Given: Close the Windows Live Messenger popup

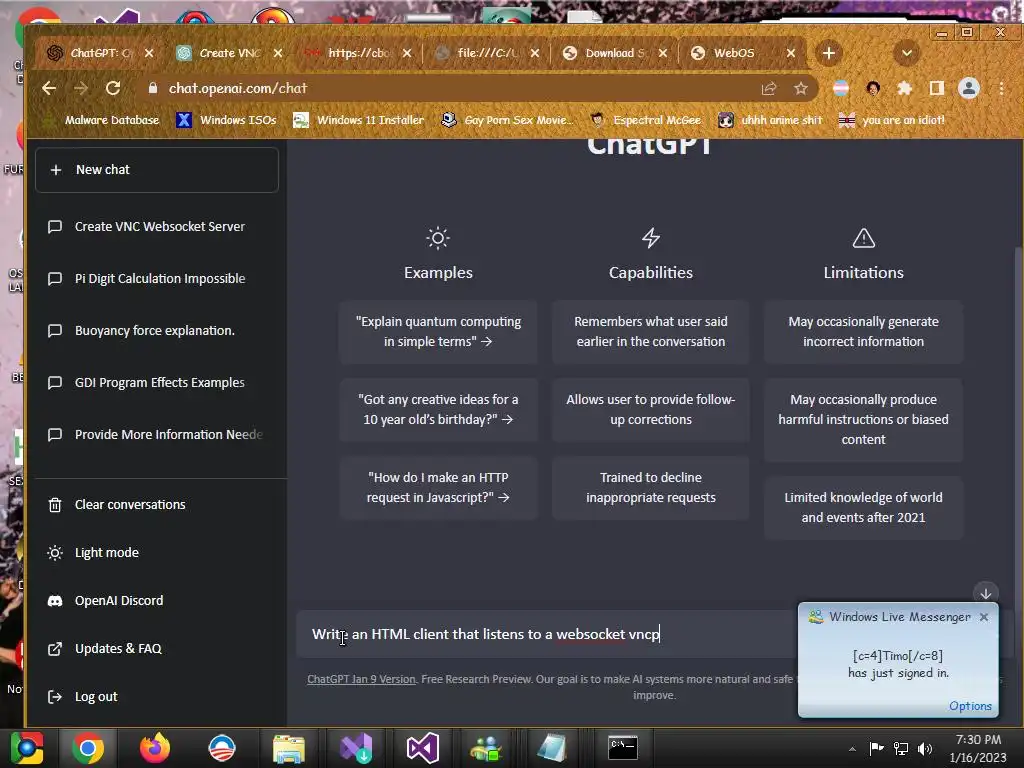Looking at the screenshot, I should [984, 617].
